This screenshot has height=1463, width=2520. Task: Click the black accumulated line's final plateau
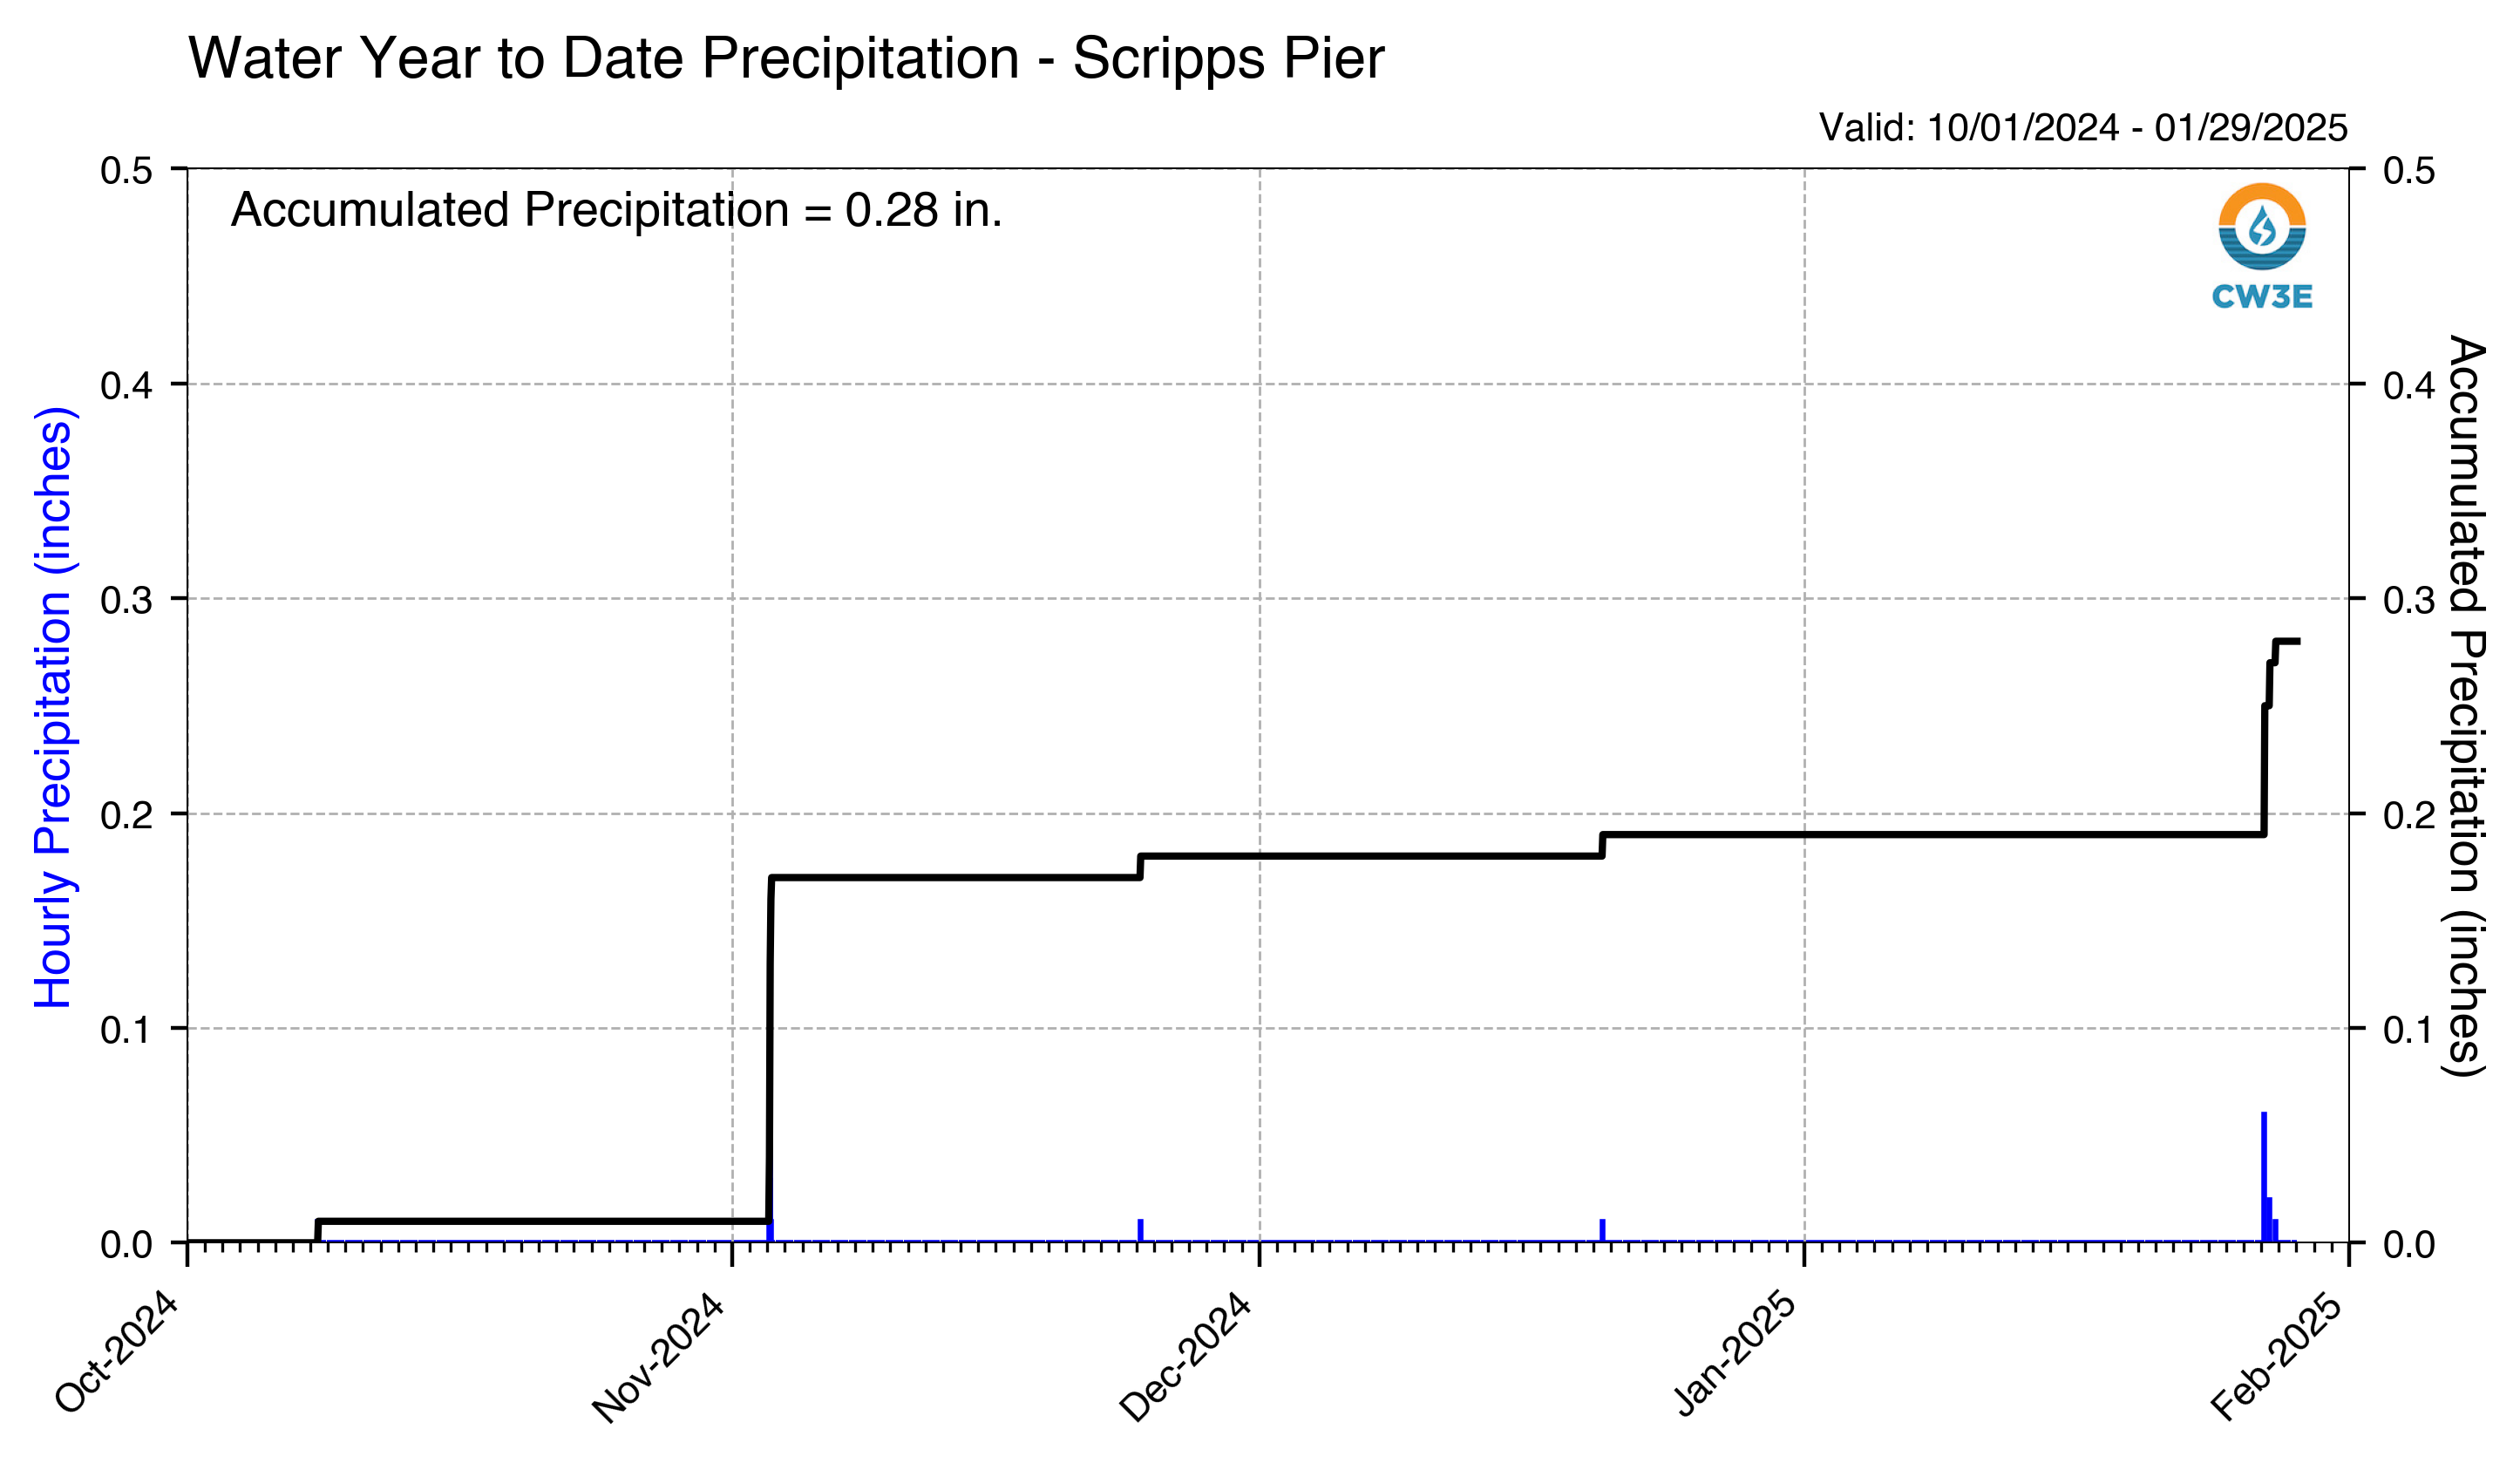2287,641
